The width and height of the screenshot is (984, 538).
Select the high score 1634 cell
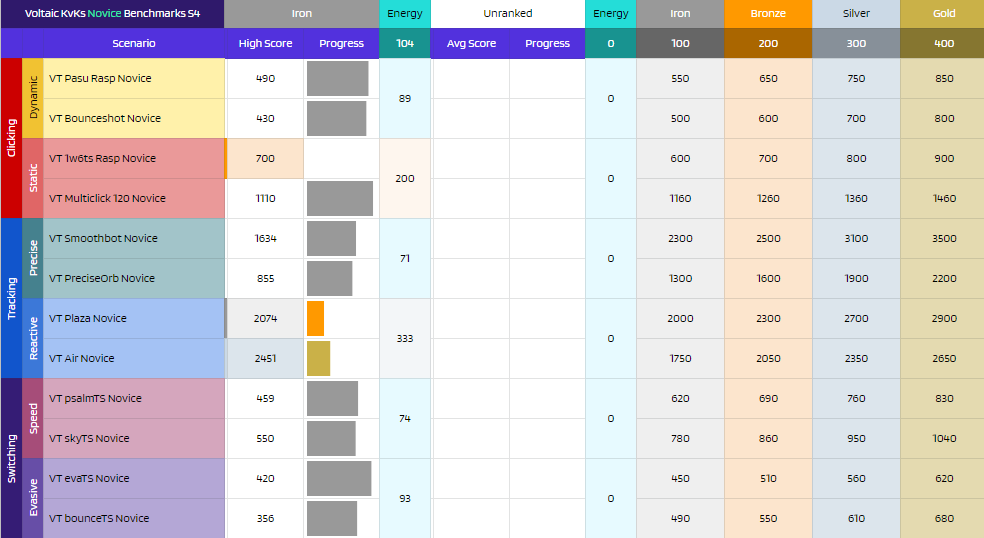pyautogui.click(x=265, y=239)
